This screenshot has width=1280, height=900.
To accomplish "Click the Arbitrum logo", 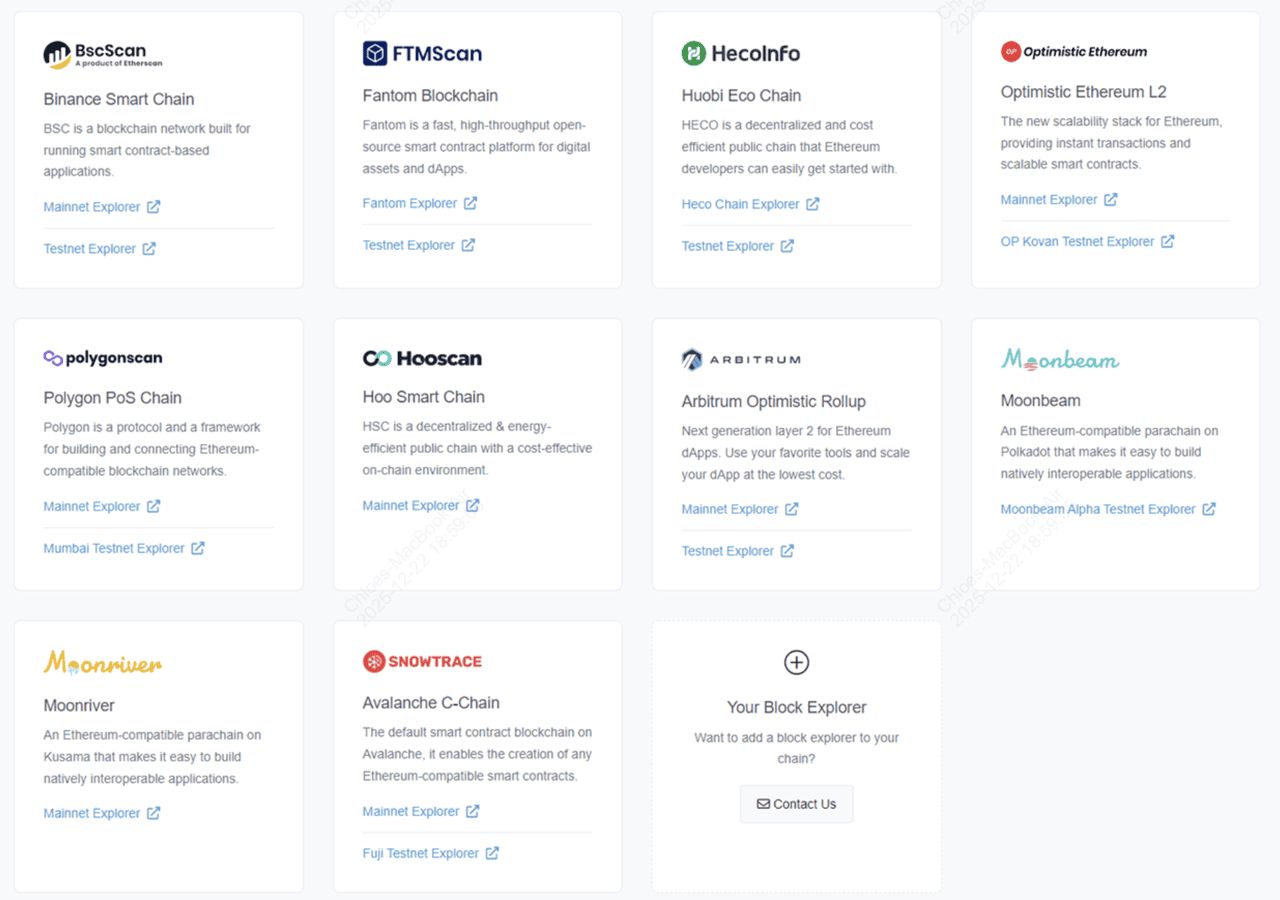I will 740,360.
